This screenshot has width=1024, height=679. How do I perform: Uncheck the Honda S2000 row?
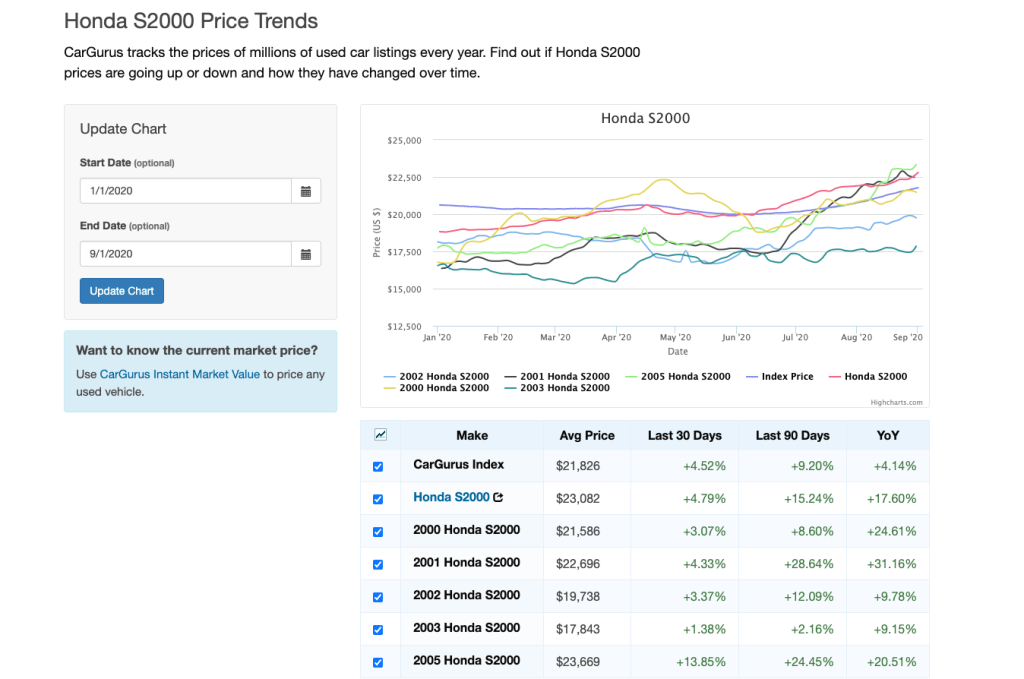point(378,497)
